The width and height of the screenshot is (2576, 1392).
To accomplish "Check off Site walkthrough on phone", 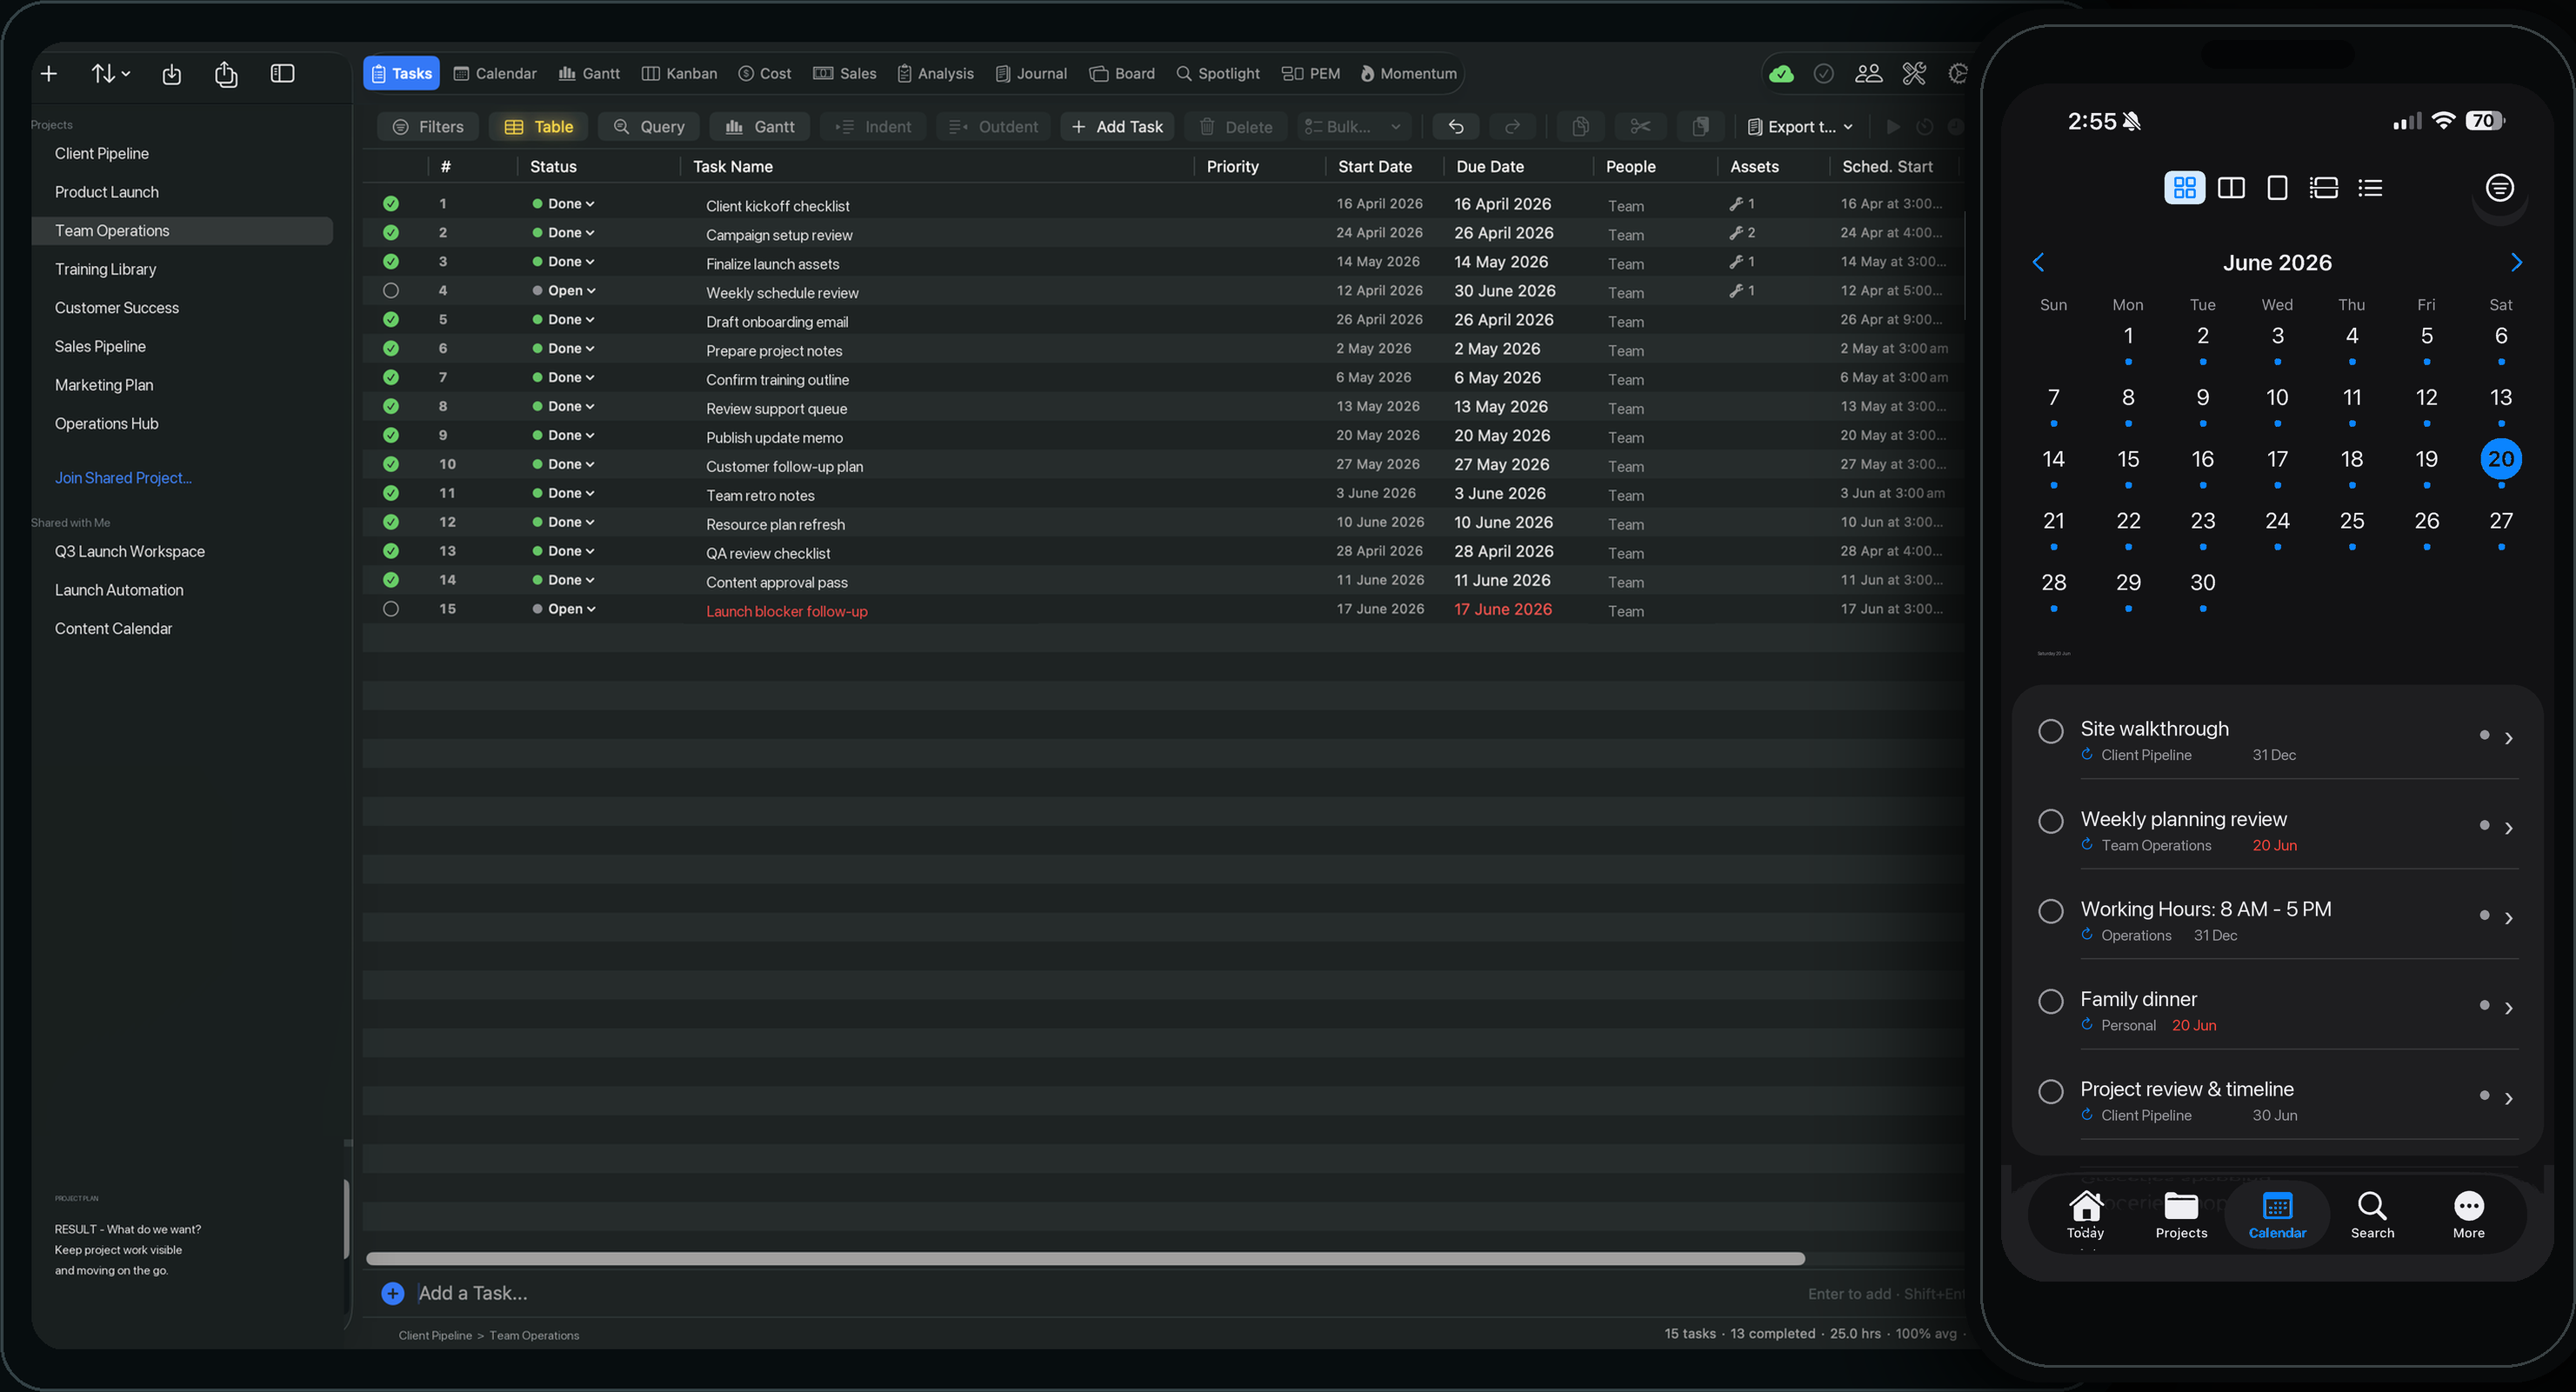I will (x=2050, y=731).
